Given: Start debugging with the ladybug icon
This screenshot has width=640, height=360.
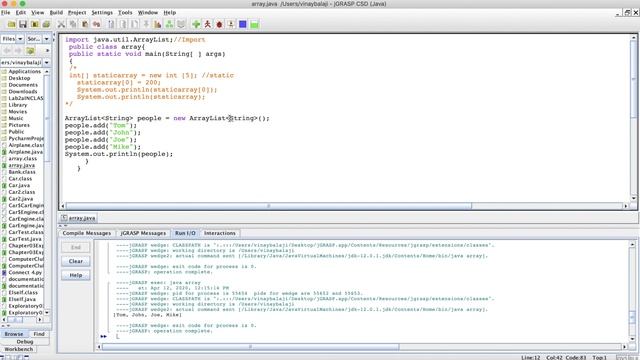Looking at the screenshot, I should [x=219, y=24].
